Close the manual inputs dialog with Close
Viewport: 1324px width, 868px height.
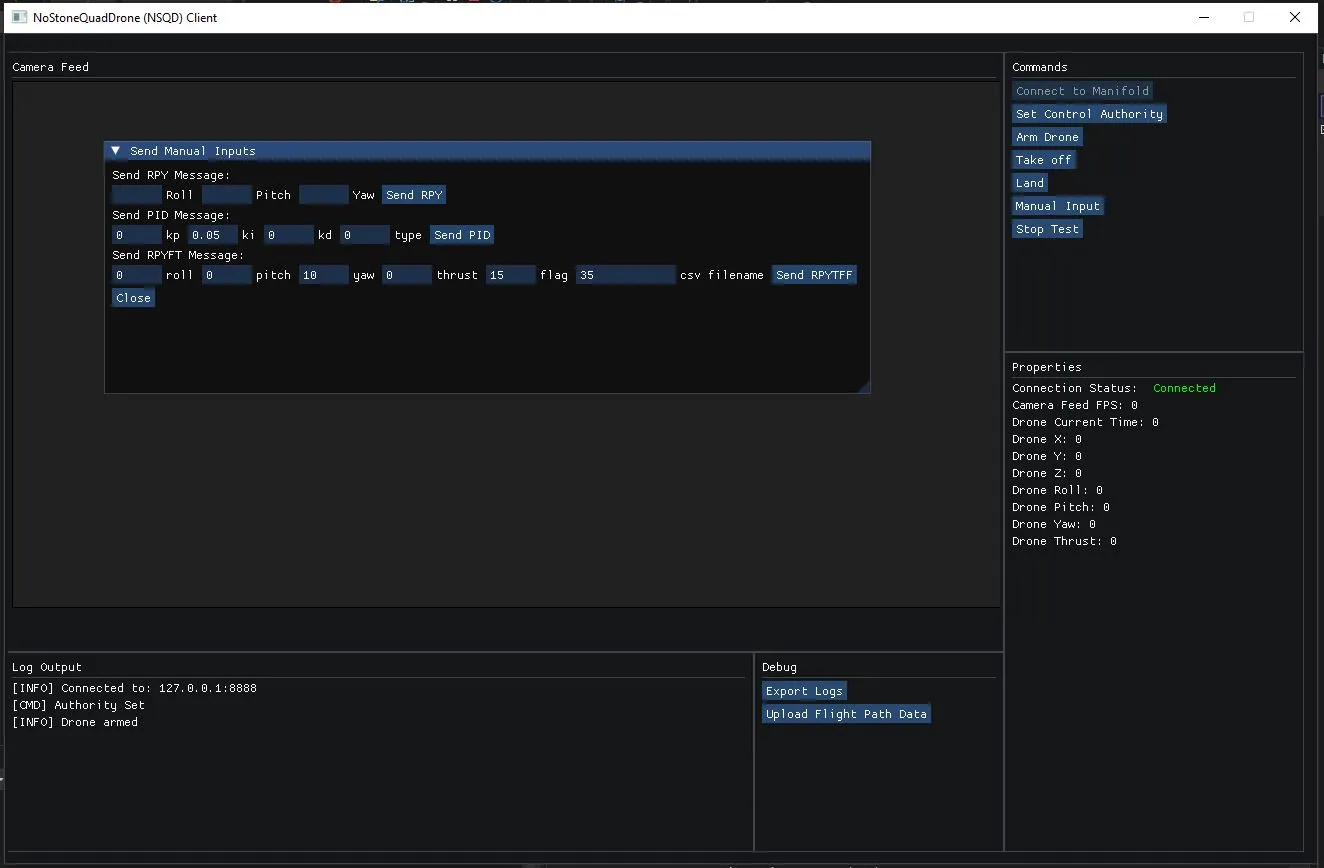pos(133,298)
